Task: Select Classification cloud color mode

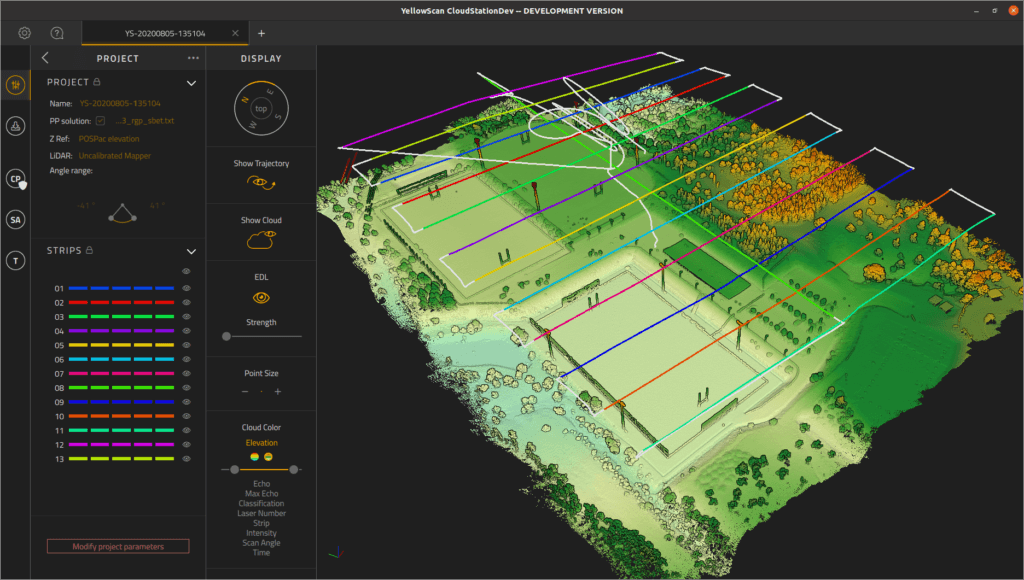Action: click(x=261, y=503)
